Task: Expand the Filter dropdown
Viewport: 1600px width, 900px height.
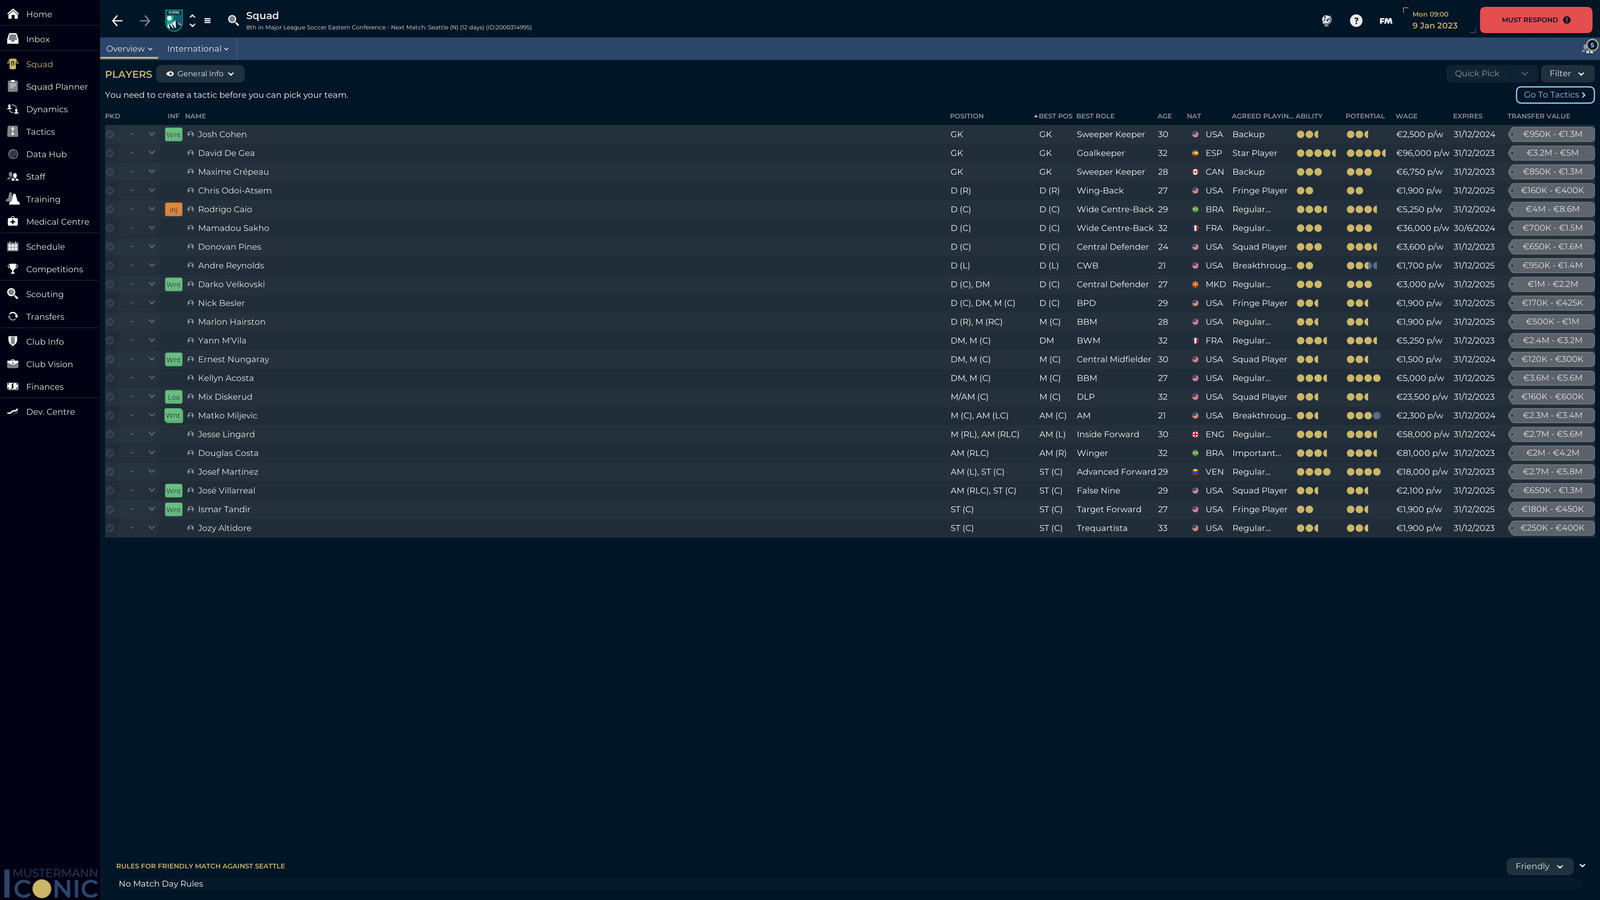Action: (x=1566, y=74)
